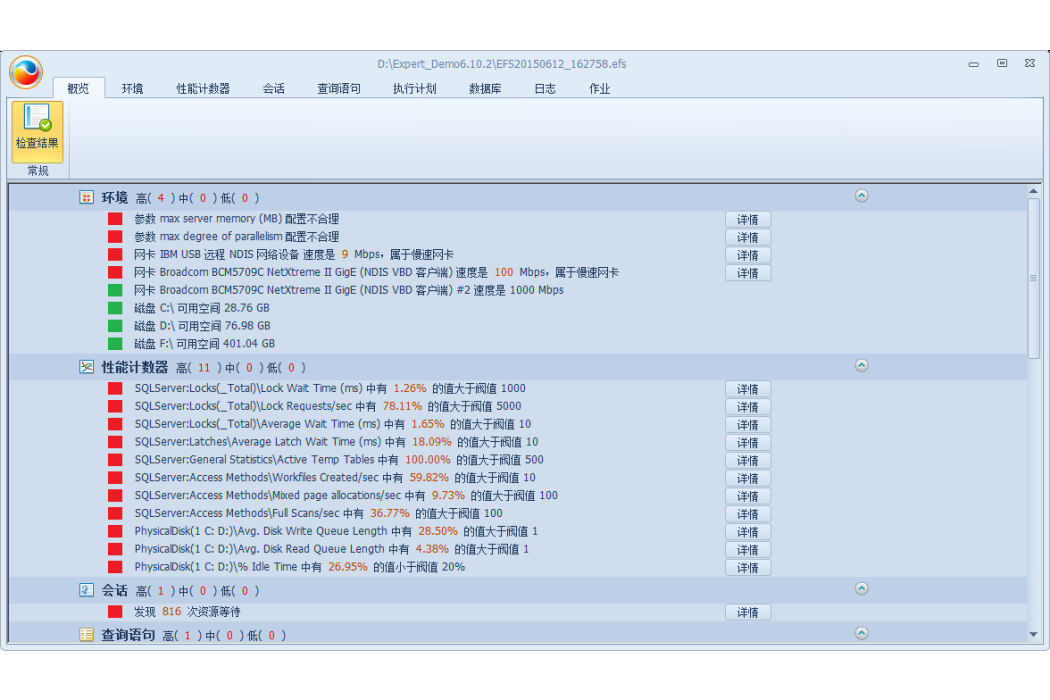Click the application orb logo button
1050x700 pixels.
(26, 72)
